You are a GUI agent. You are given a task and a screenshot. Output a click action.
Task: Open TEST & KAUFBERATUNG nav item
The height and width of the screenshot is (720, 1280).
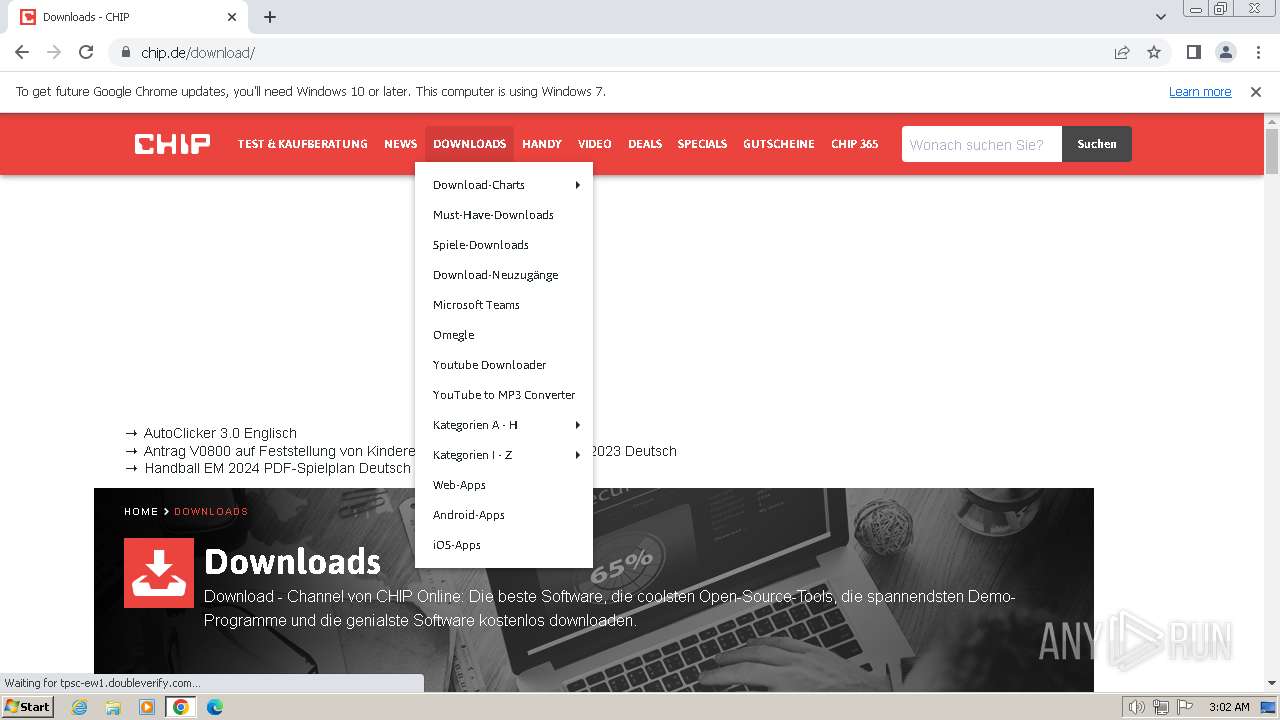[302, 144]
